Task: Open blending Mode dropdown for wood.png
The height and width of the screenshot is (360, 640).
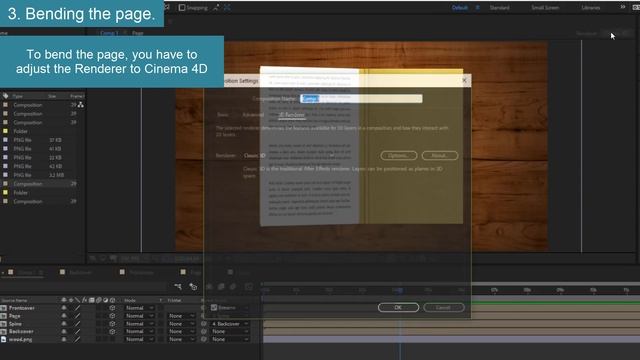Action: [139, 339]
